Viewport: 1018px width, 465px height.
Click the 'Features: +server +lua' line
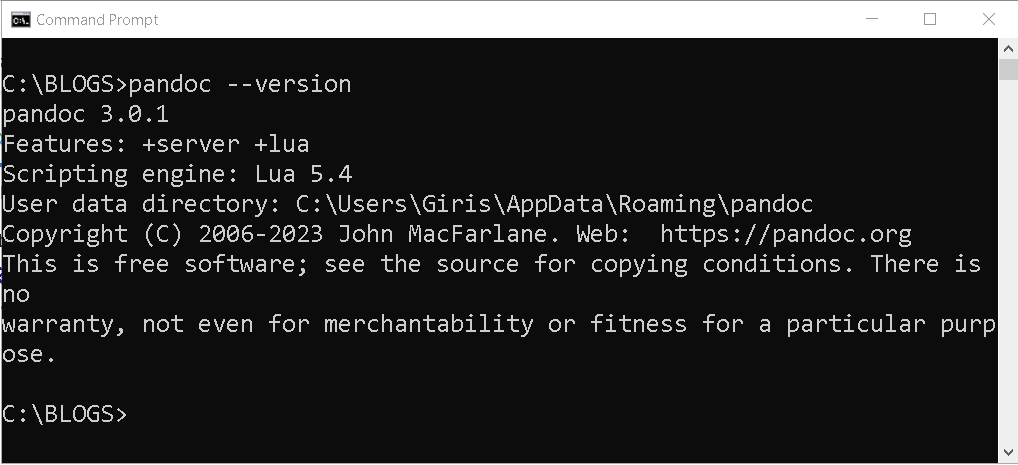(156, 144)
